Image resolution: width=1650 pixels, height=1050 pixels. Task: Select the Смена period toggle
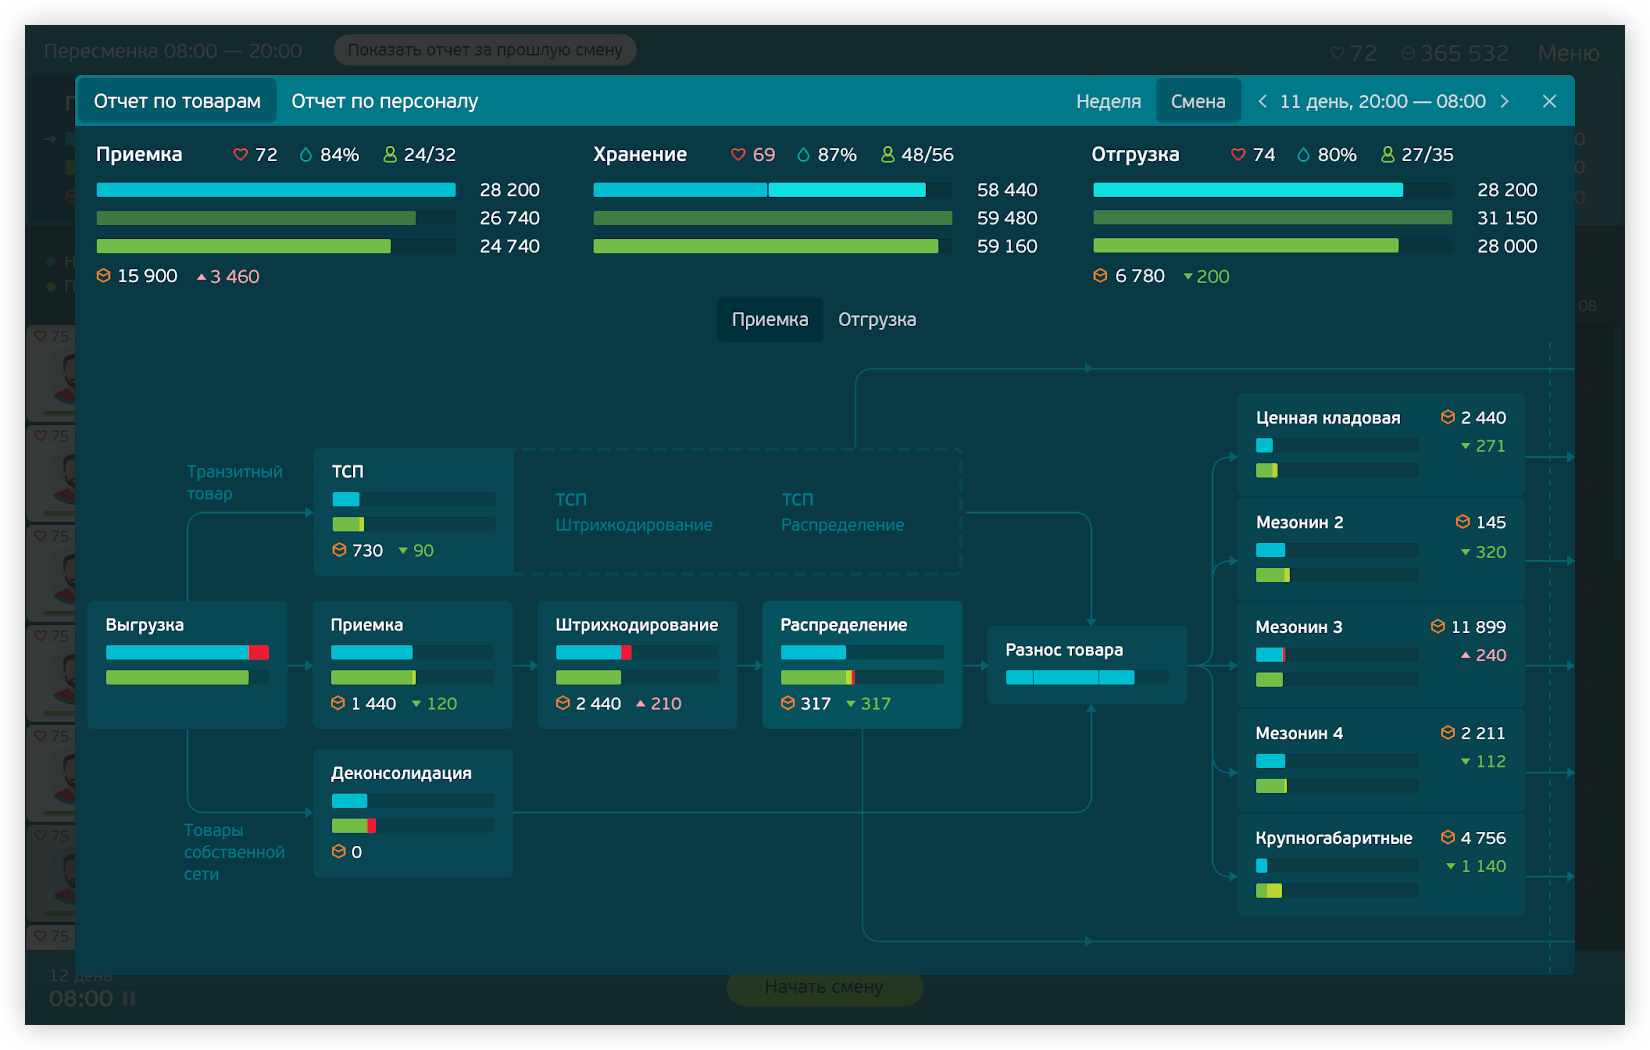pos(1198,101)
